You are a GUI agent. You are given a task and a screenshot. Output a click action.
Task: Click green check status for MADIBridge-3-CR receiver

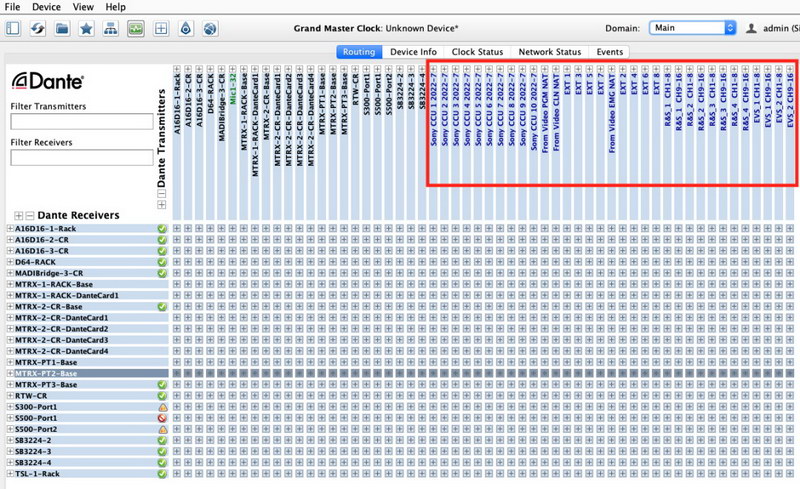162,274
